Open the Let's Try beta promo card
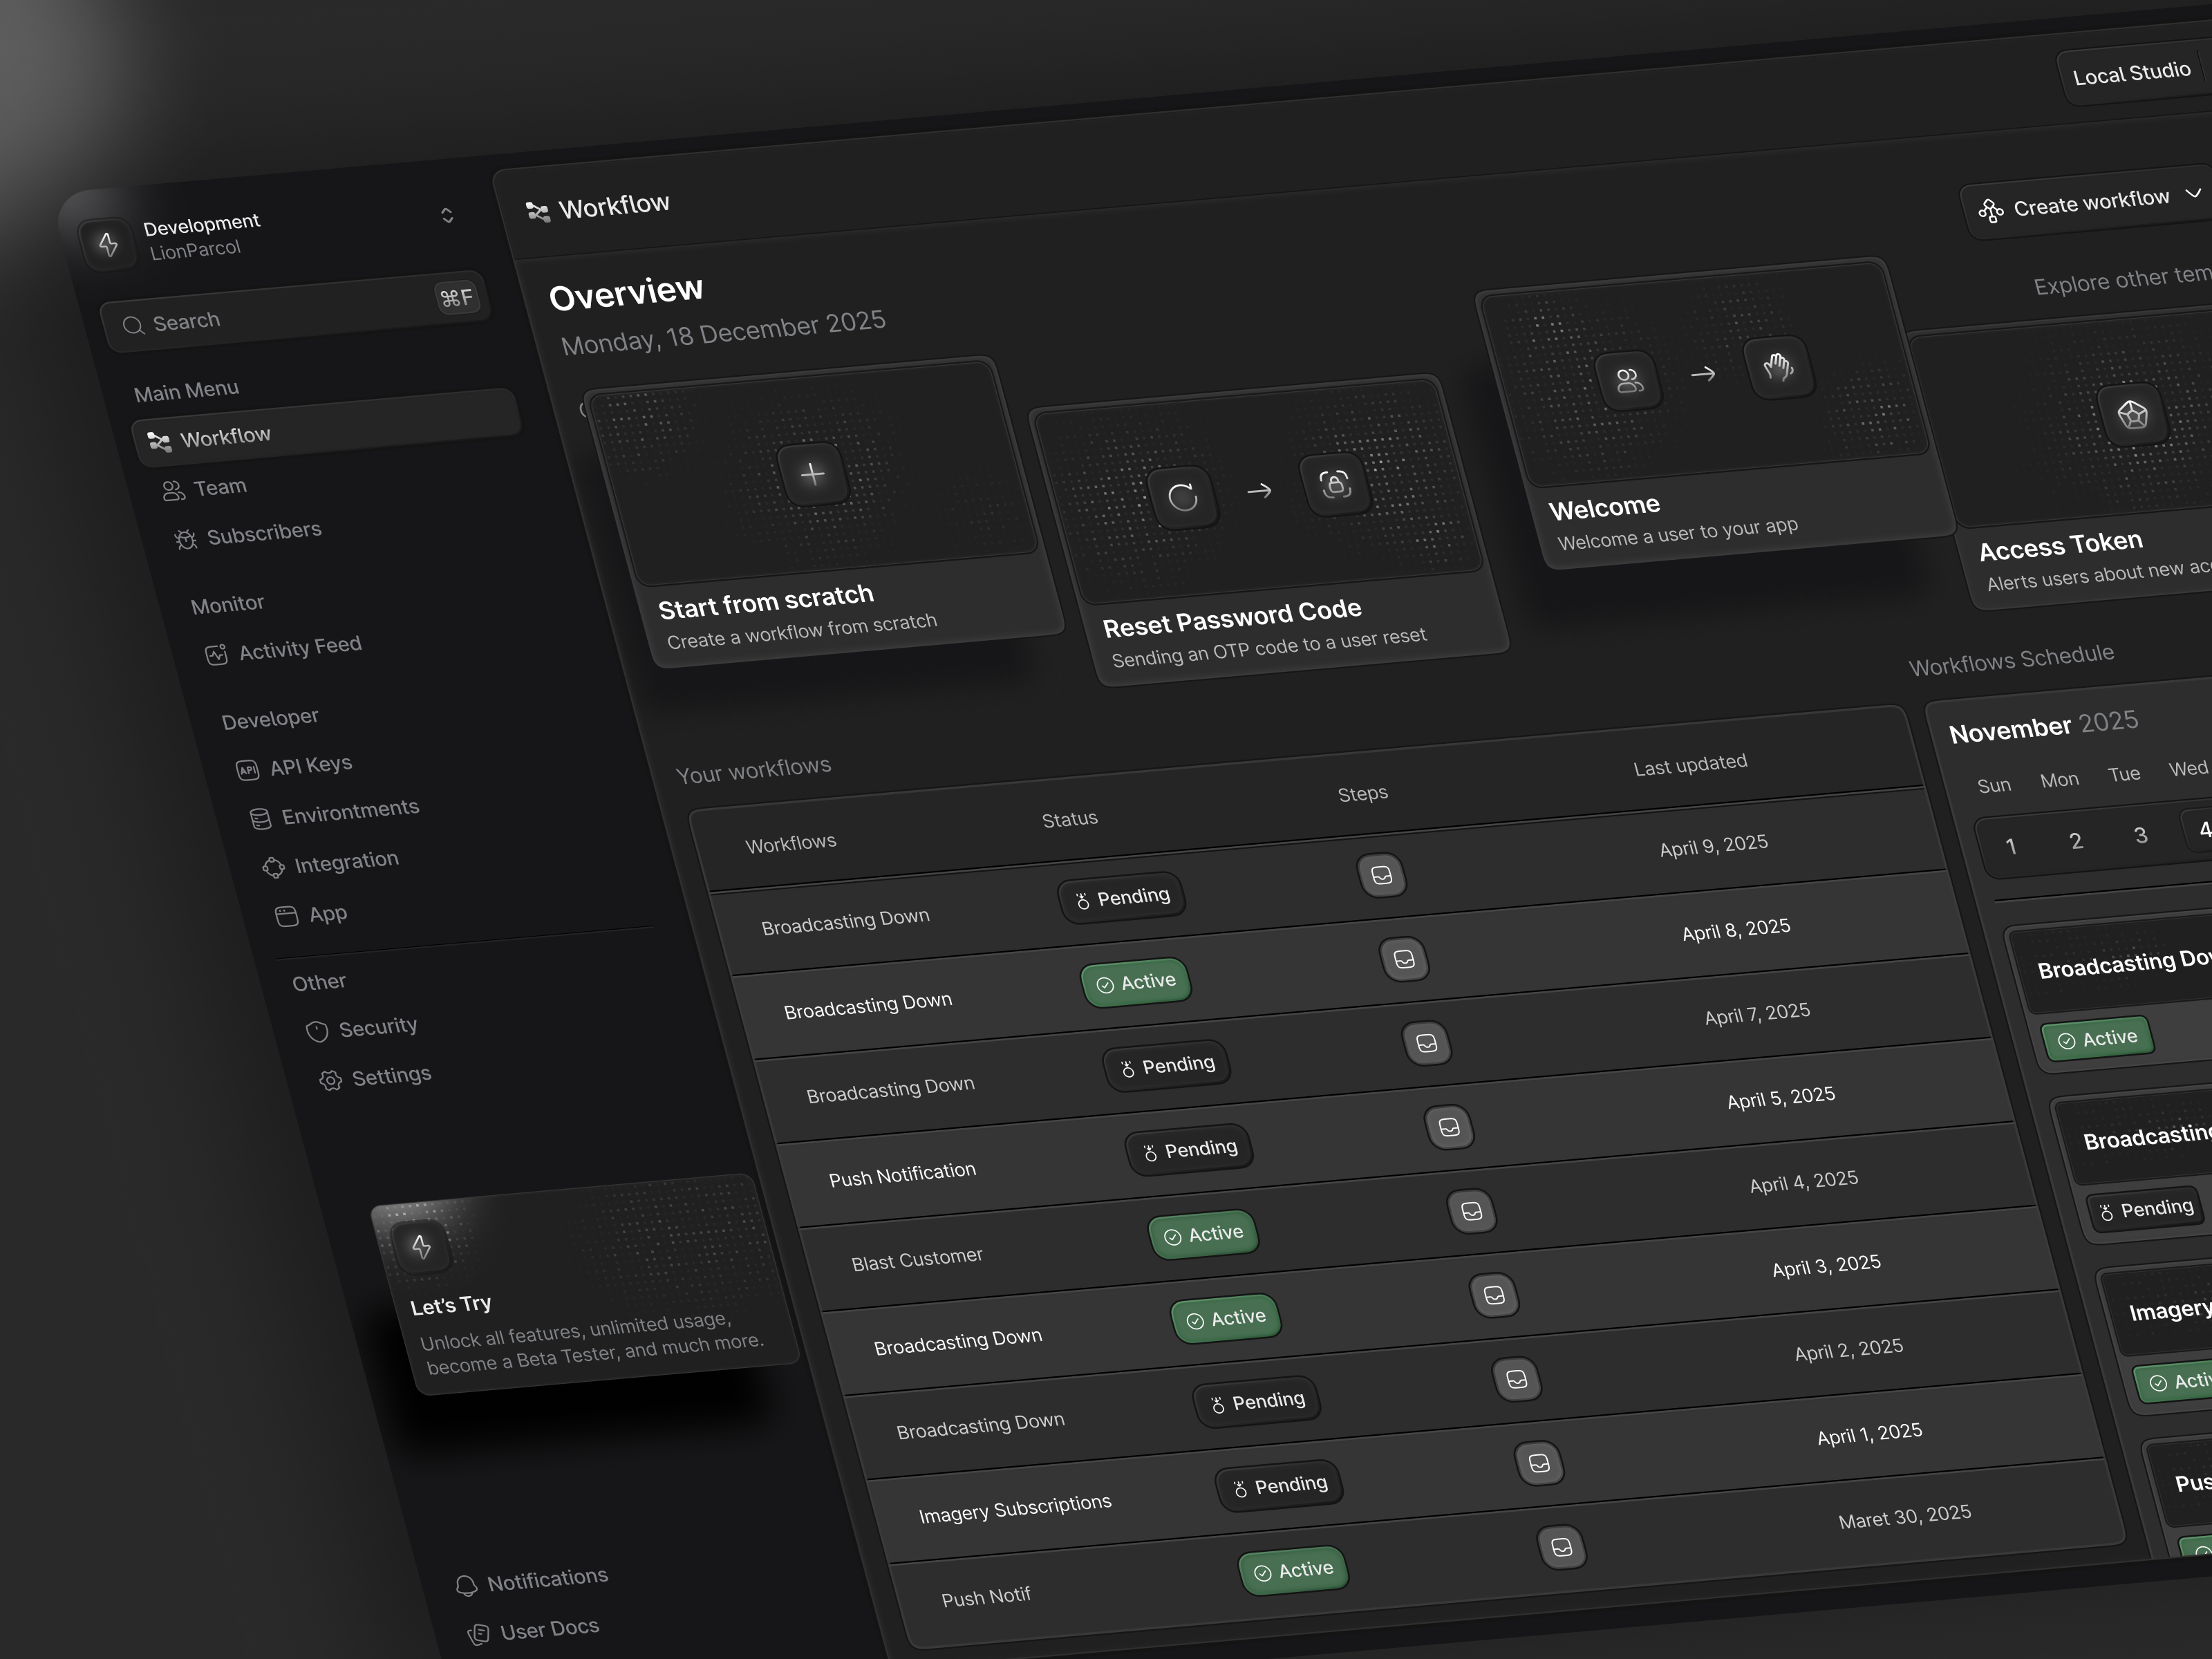Screen dimensions: 2212x1659 pyautogui.click(x=585, y=1285)
